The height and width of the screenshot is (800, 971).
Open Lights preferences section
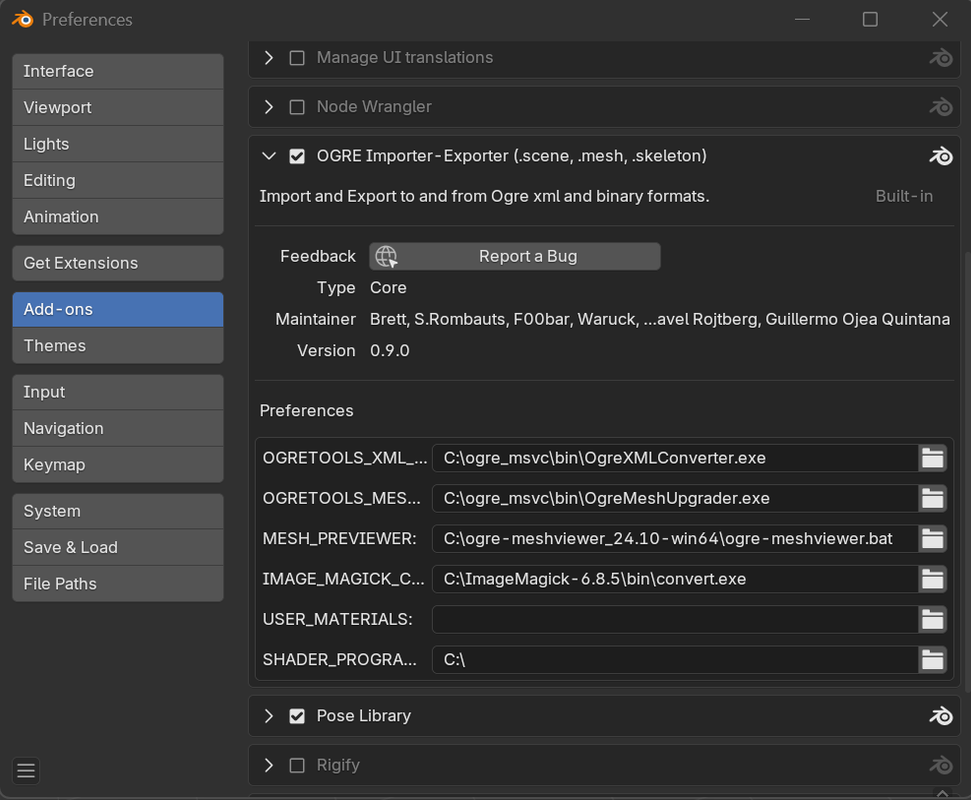[118, 144]
